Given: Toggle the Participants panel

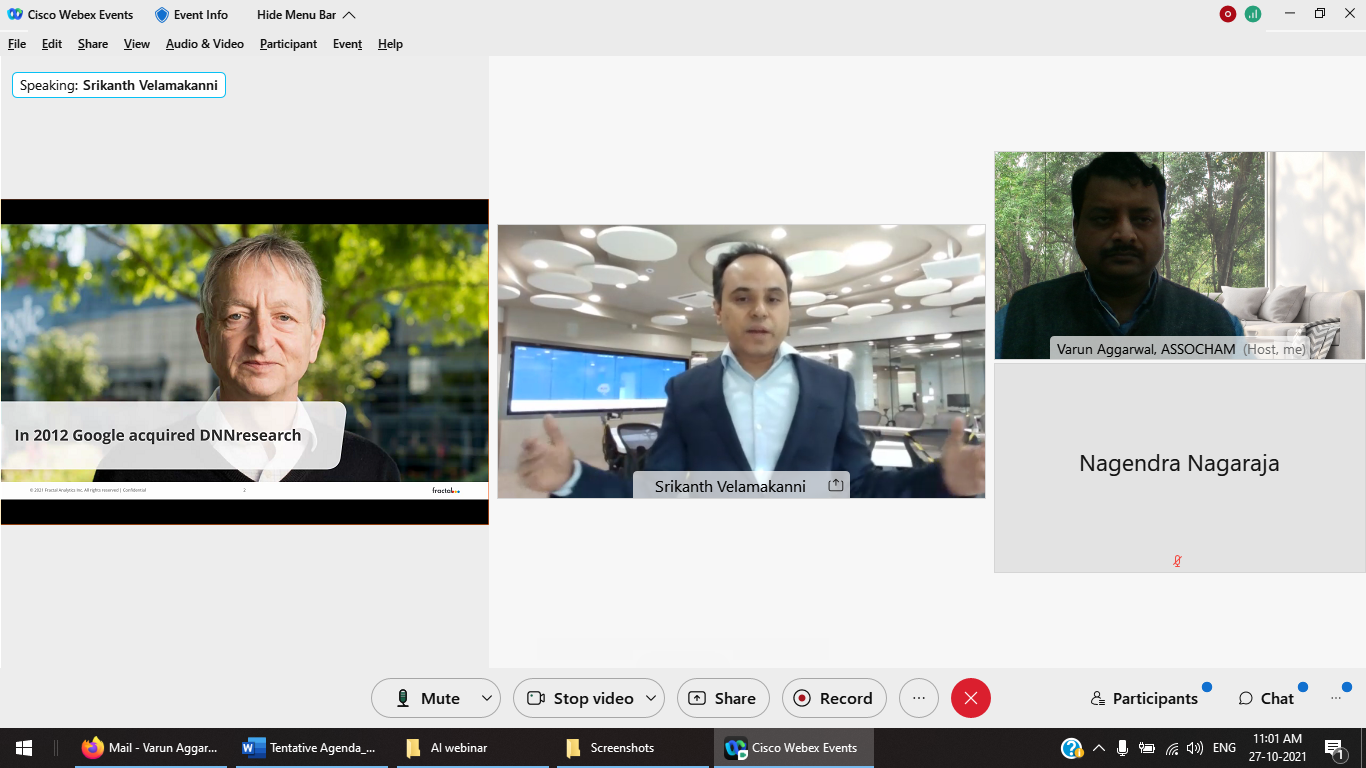Looking at the screenshot, I should [x=1144, y=698].
